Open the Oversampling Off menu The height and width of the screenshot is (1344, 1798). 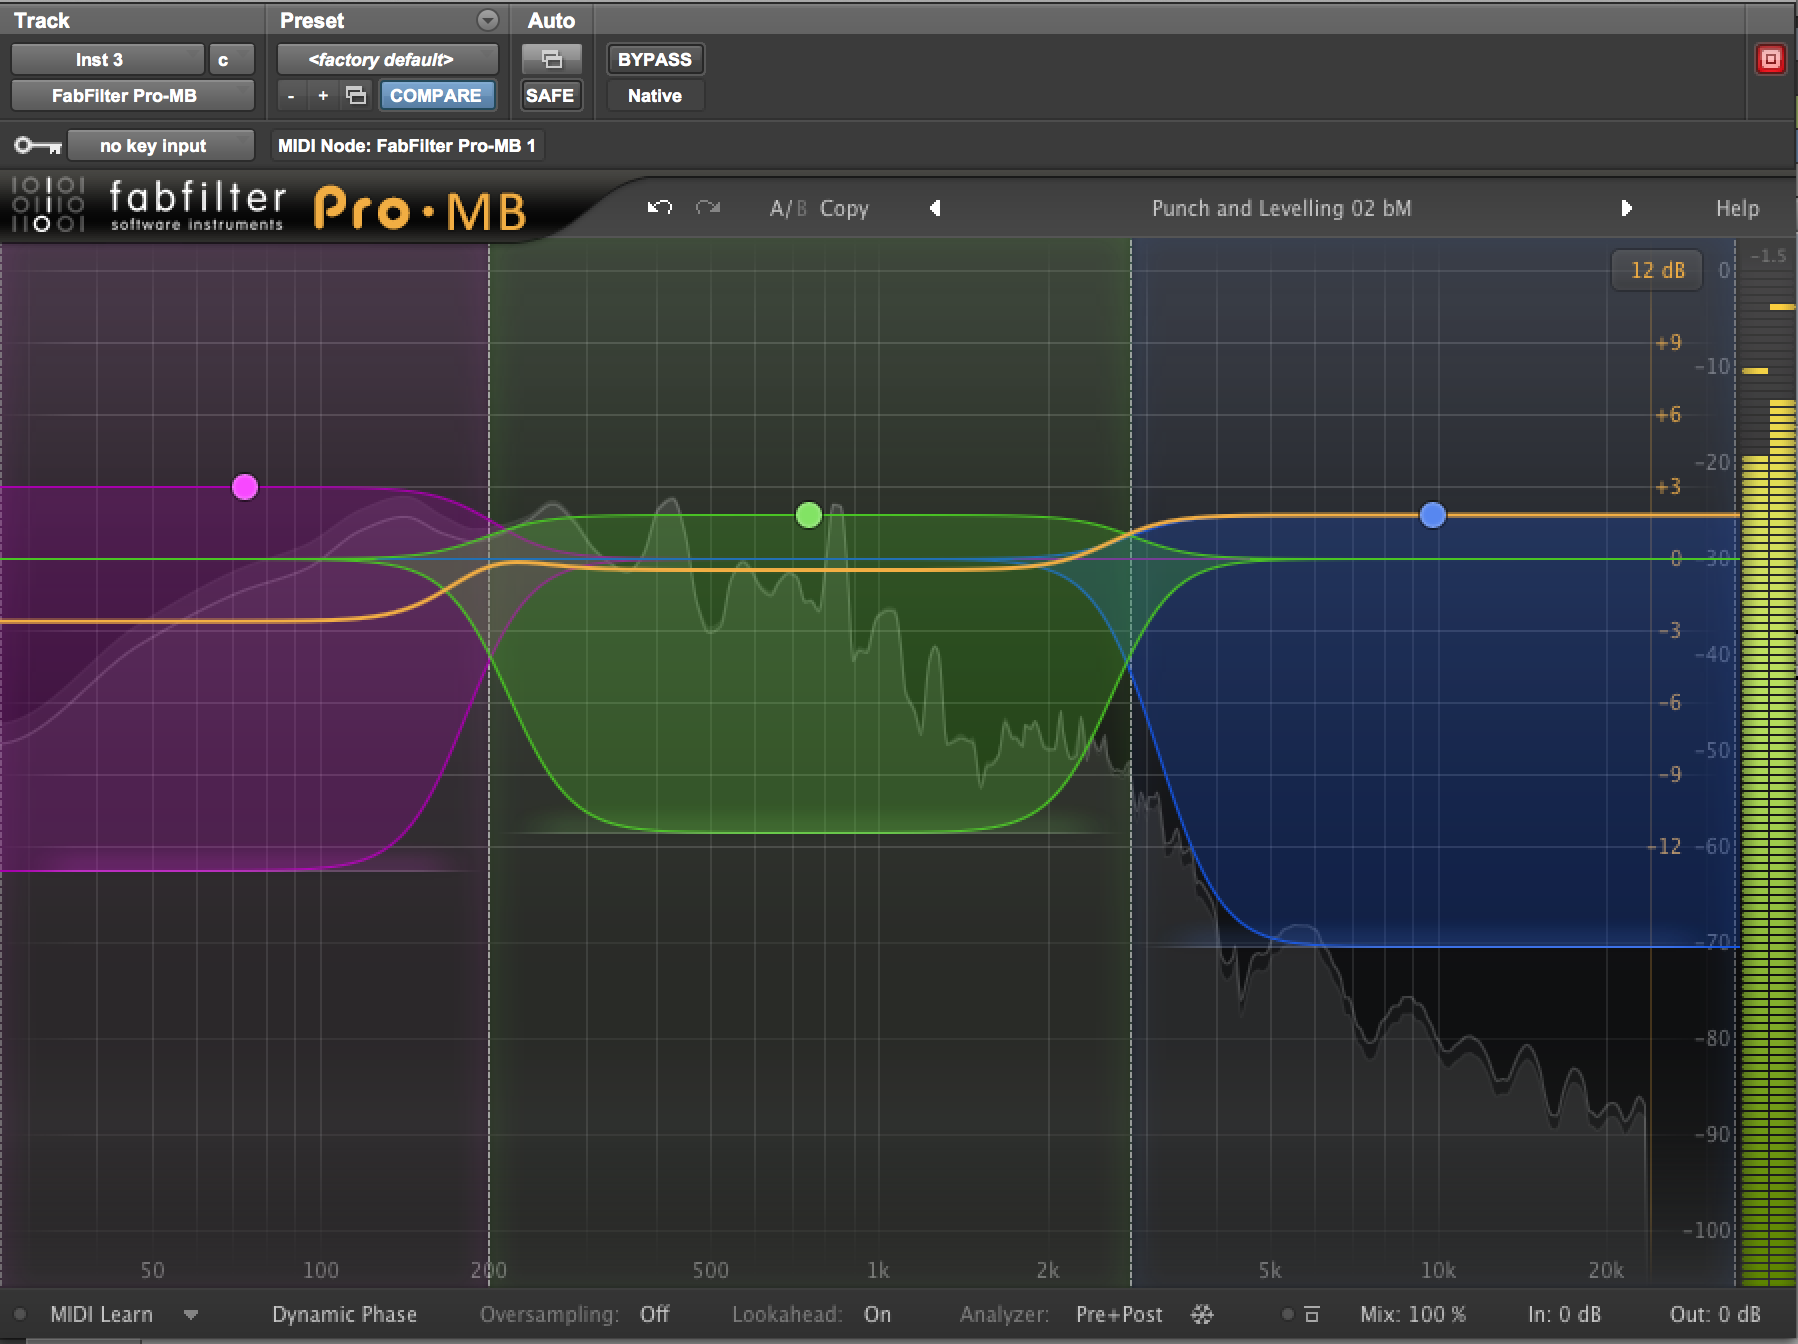(654, 1314)
